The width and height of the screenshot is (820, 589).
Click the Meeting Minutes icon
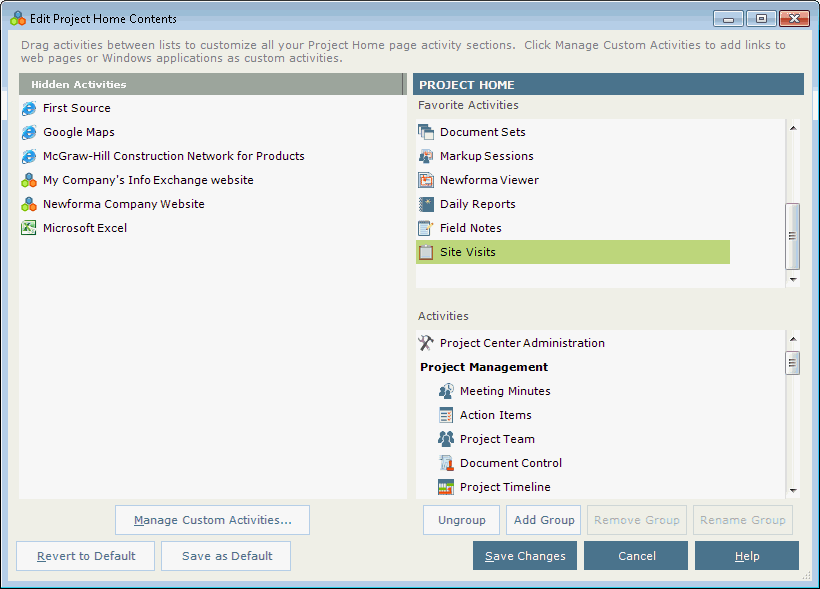click(x=446, y=391)
